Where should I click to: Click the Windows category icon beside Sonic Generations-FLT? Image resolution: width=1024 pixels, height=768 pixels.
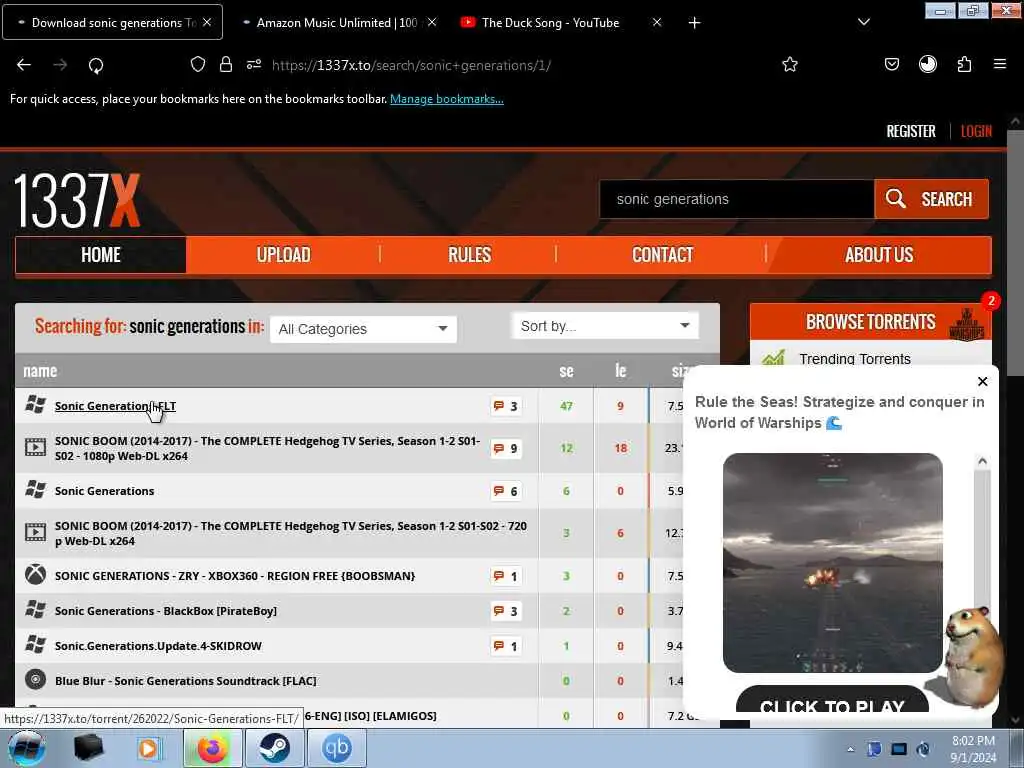pyautogui.click(x=35, y=405)
